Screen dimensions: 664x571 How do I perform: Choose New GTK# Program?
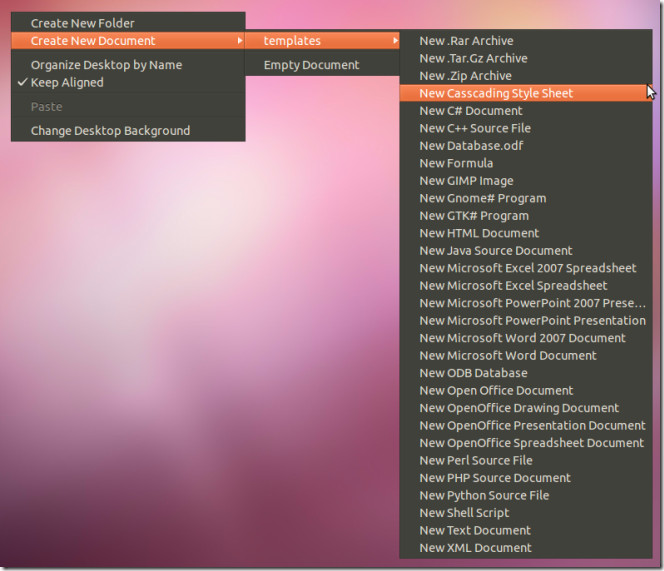[x=526, y=216]
